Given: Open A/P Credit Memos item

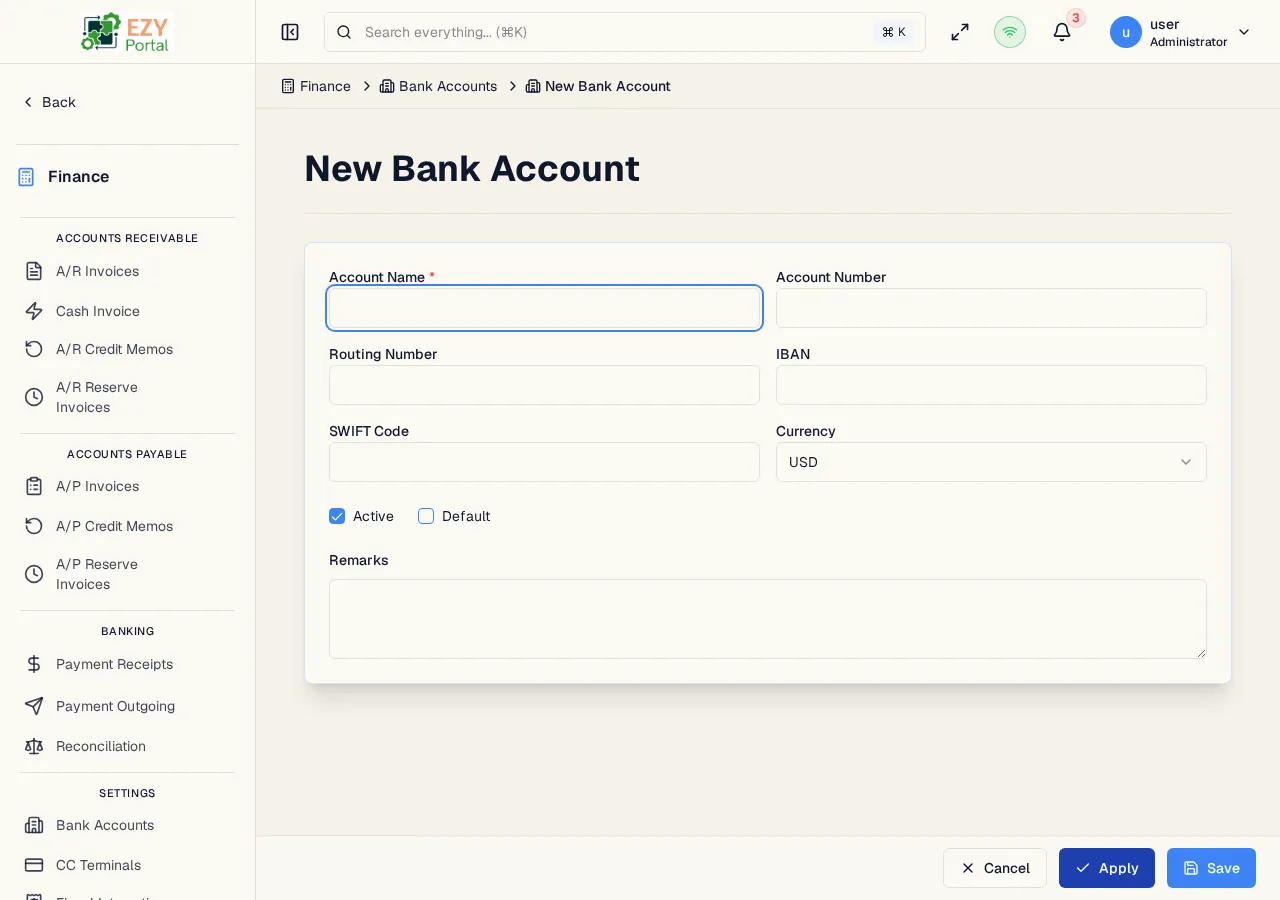Looking at the screenshot, I should pyautogui.click(x=114, y=526).
